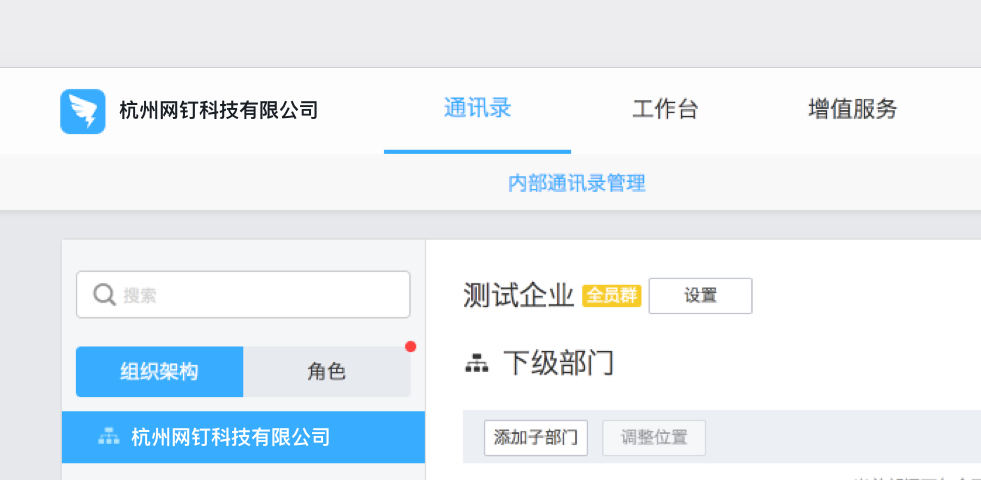Click the 全员群 badge
The height and width of the screenshot is (480, 981).
click(611, 295)
